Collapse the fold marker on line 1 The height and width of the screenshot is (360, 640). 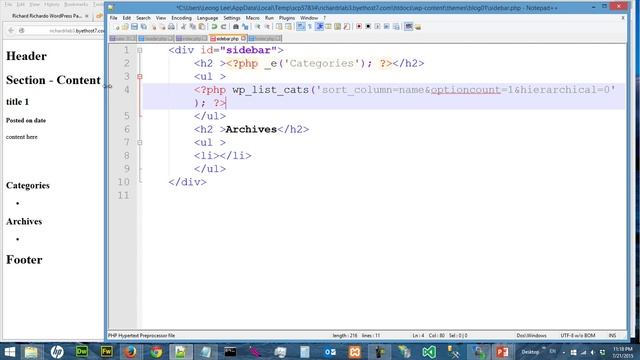point(140,50)
